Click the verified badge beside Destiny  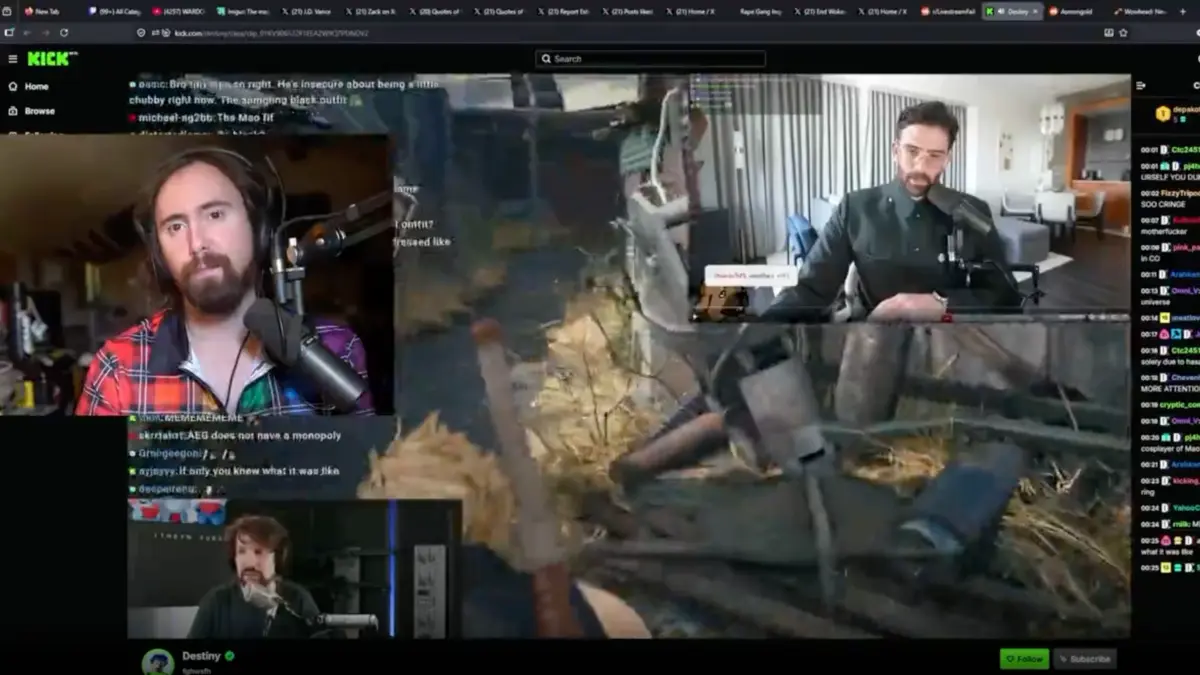coord(230,656)
